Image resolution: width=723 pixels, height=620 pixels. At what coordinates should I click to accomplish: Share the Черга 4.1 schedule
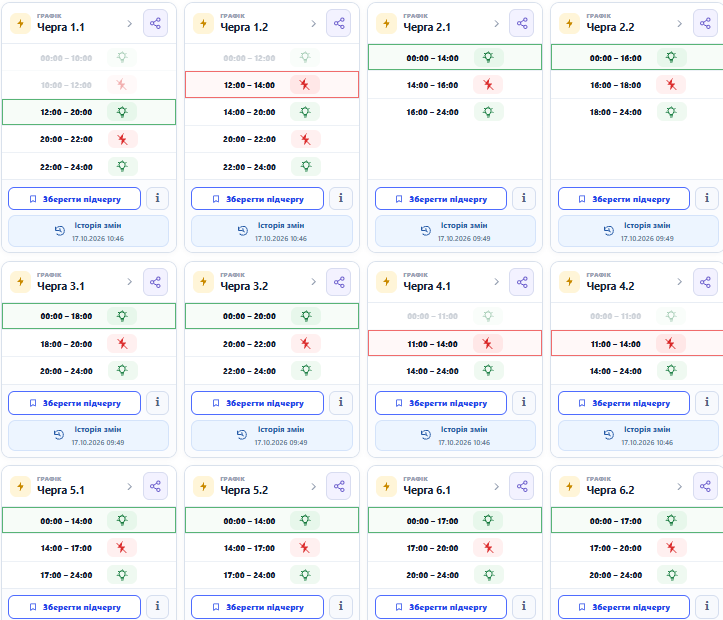(x=522, y=282)
